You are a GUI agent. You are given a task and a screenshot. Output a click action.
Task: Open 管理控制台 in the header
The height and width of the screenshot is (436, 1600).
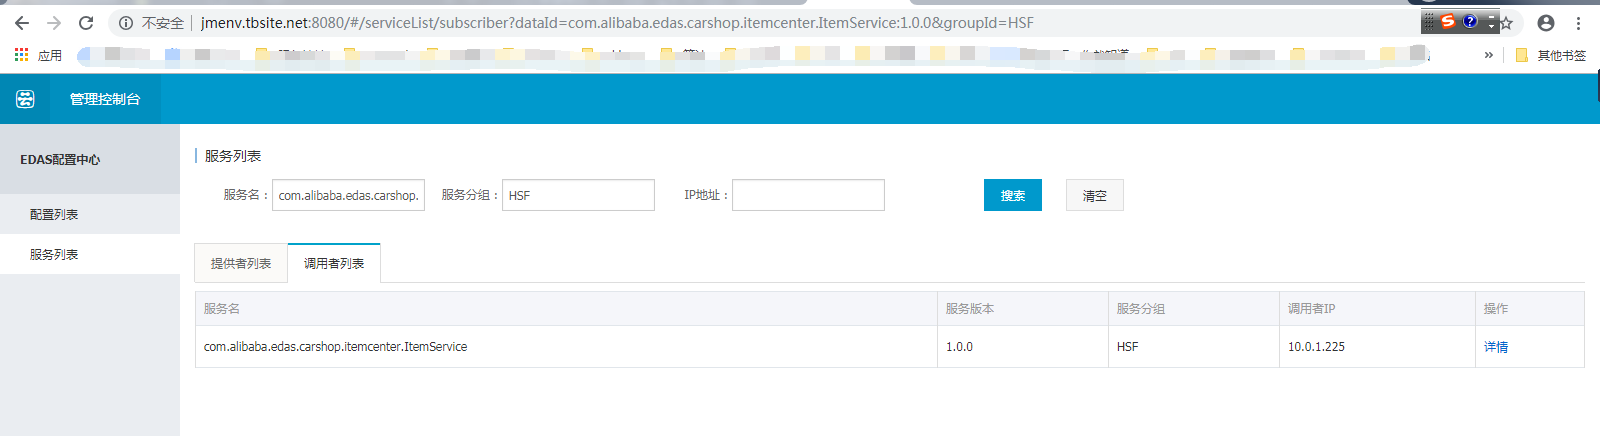click(105, 99)
